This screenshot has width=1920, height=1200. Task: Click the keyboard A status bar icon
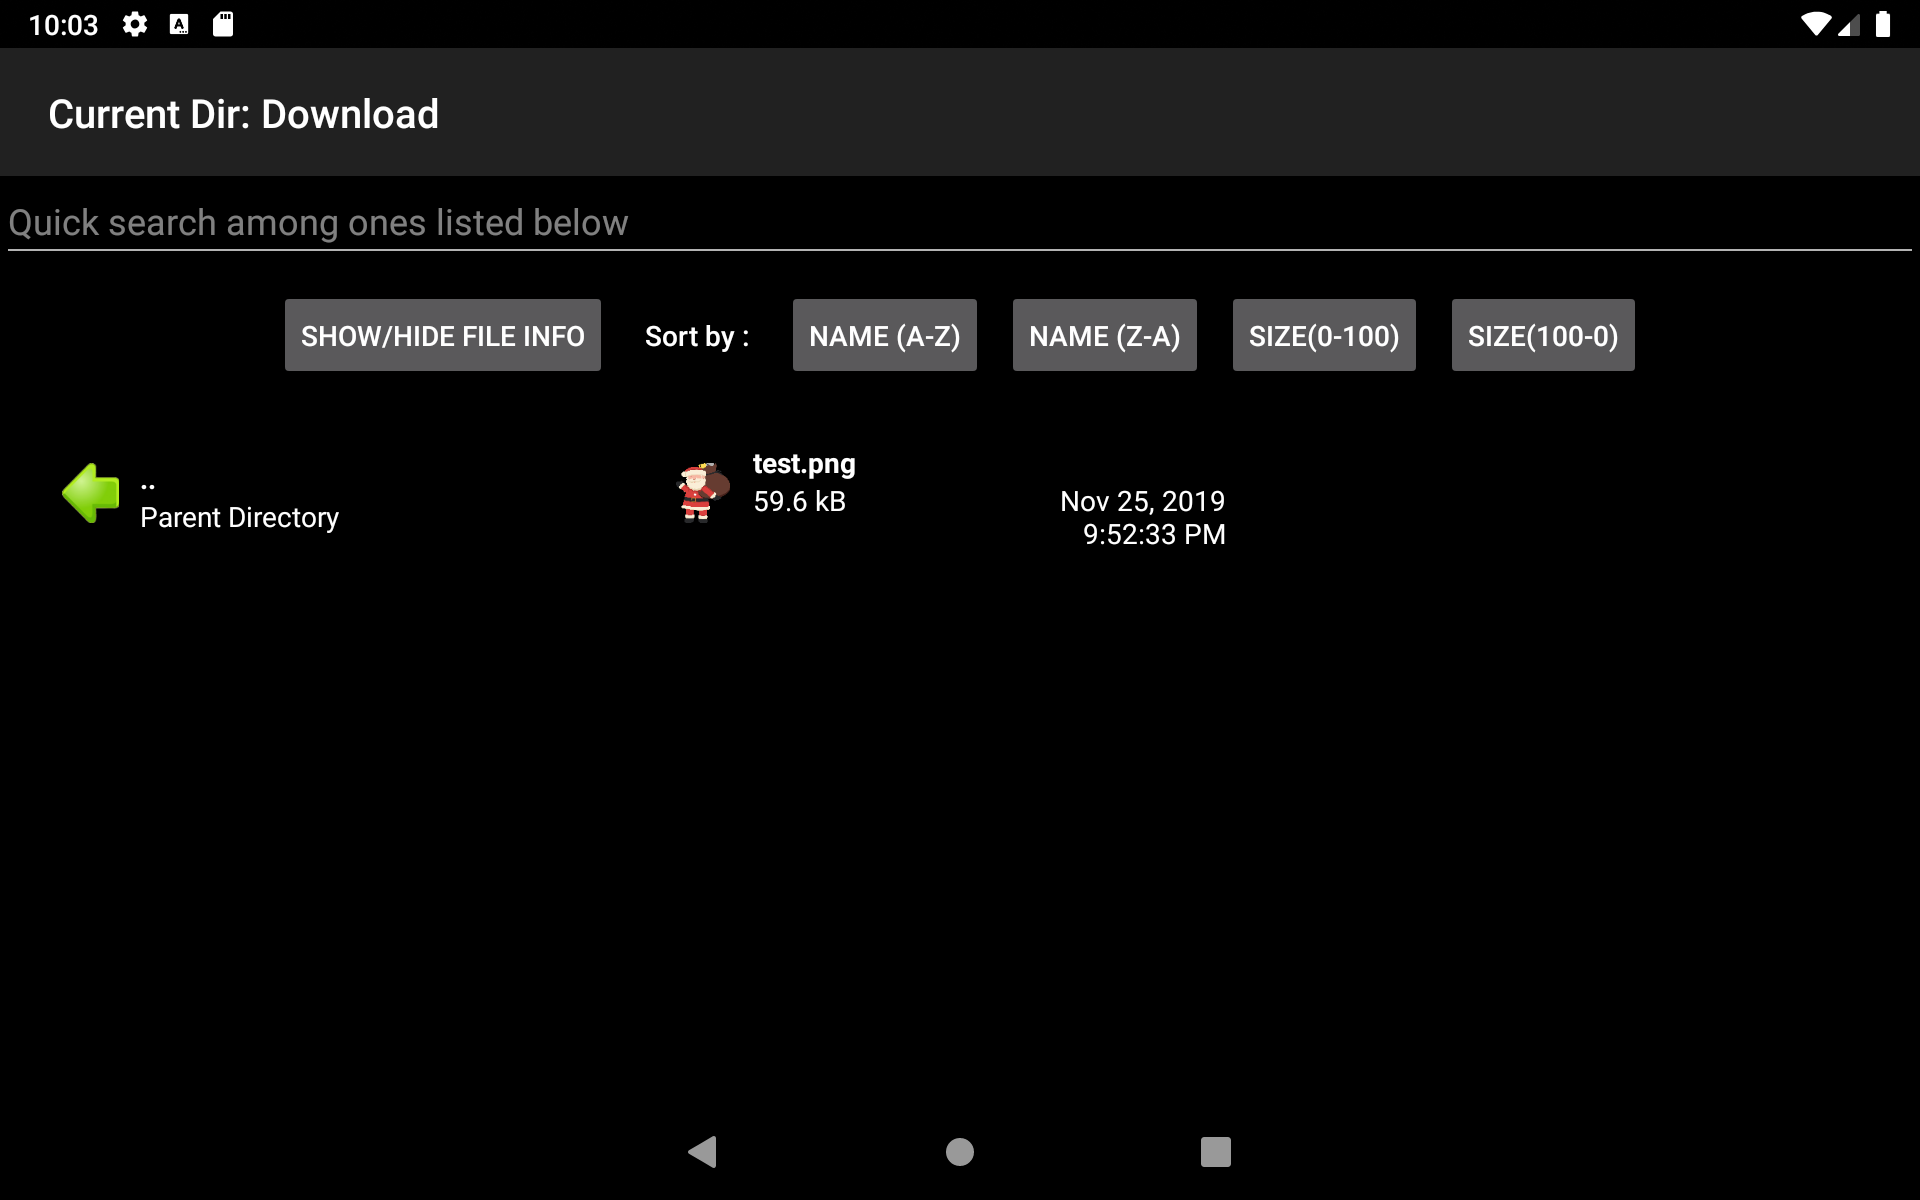[x=179, y=24]
